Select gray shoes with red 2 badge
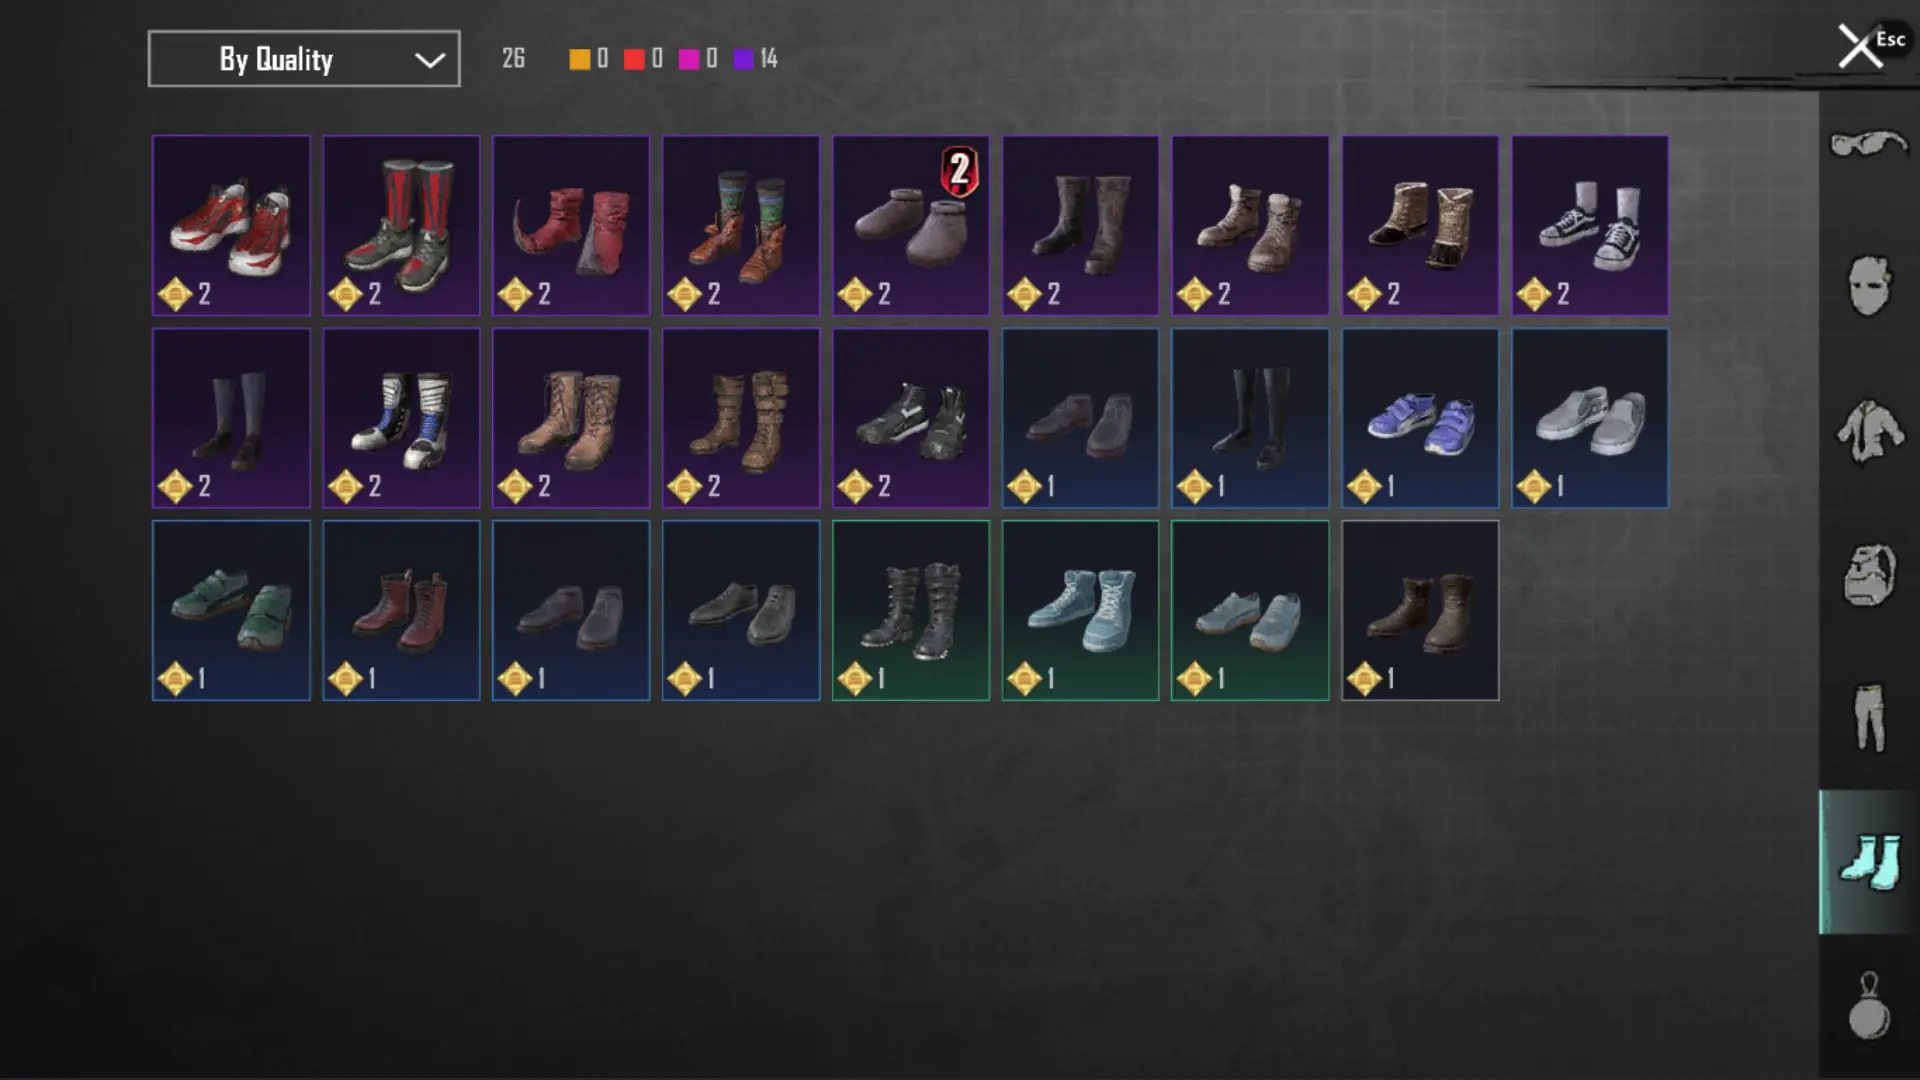Image resolution: width=1920 pixels, height=1080 pixels. click(911, 225)
